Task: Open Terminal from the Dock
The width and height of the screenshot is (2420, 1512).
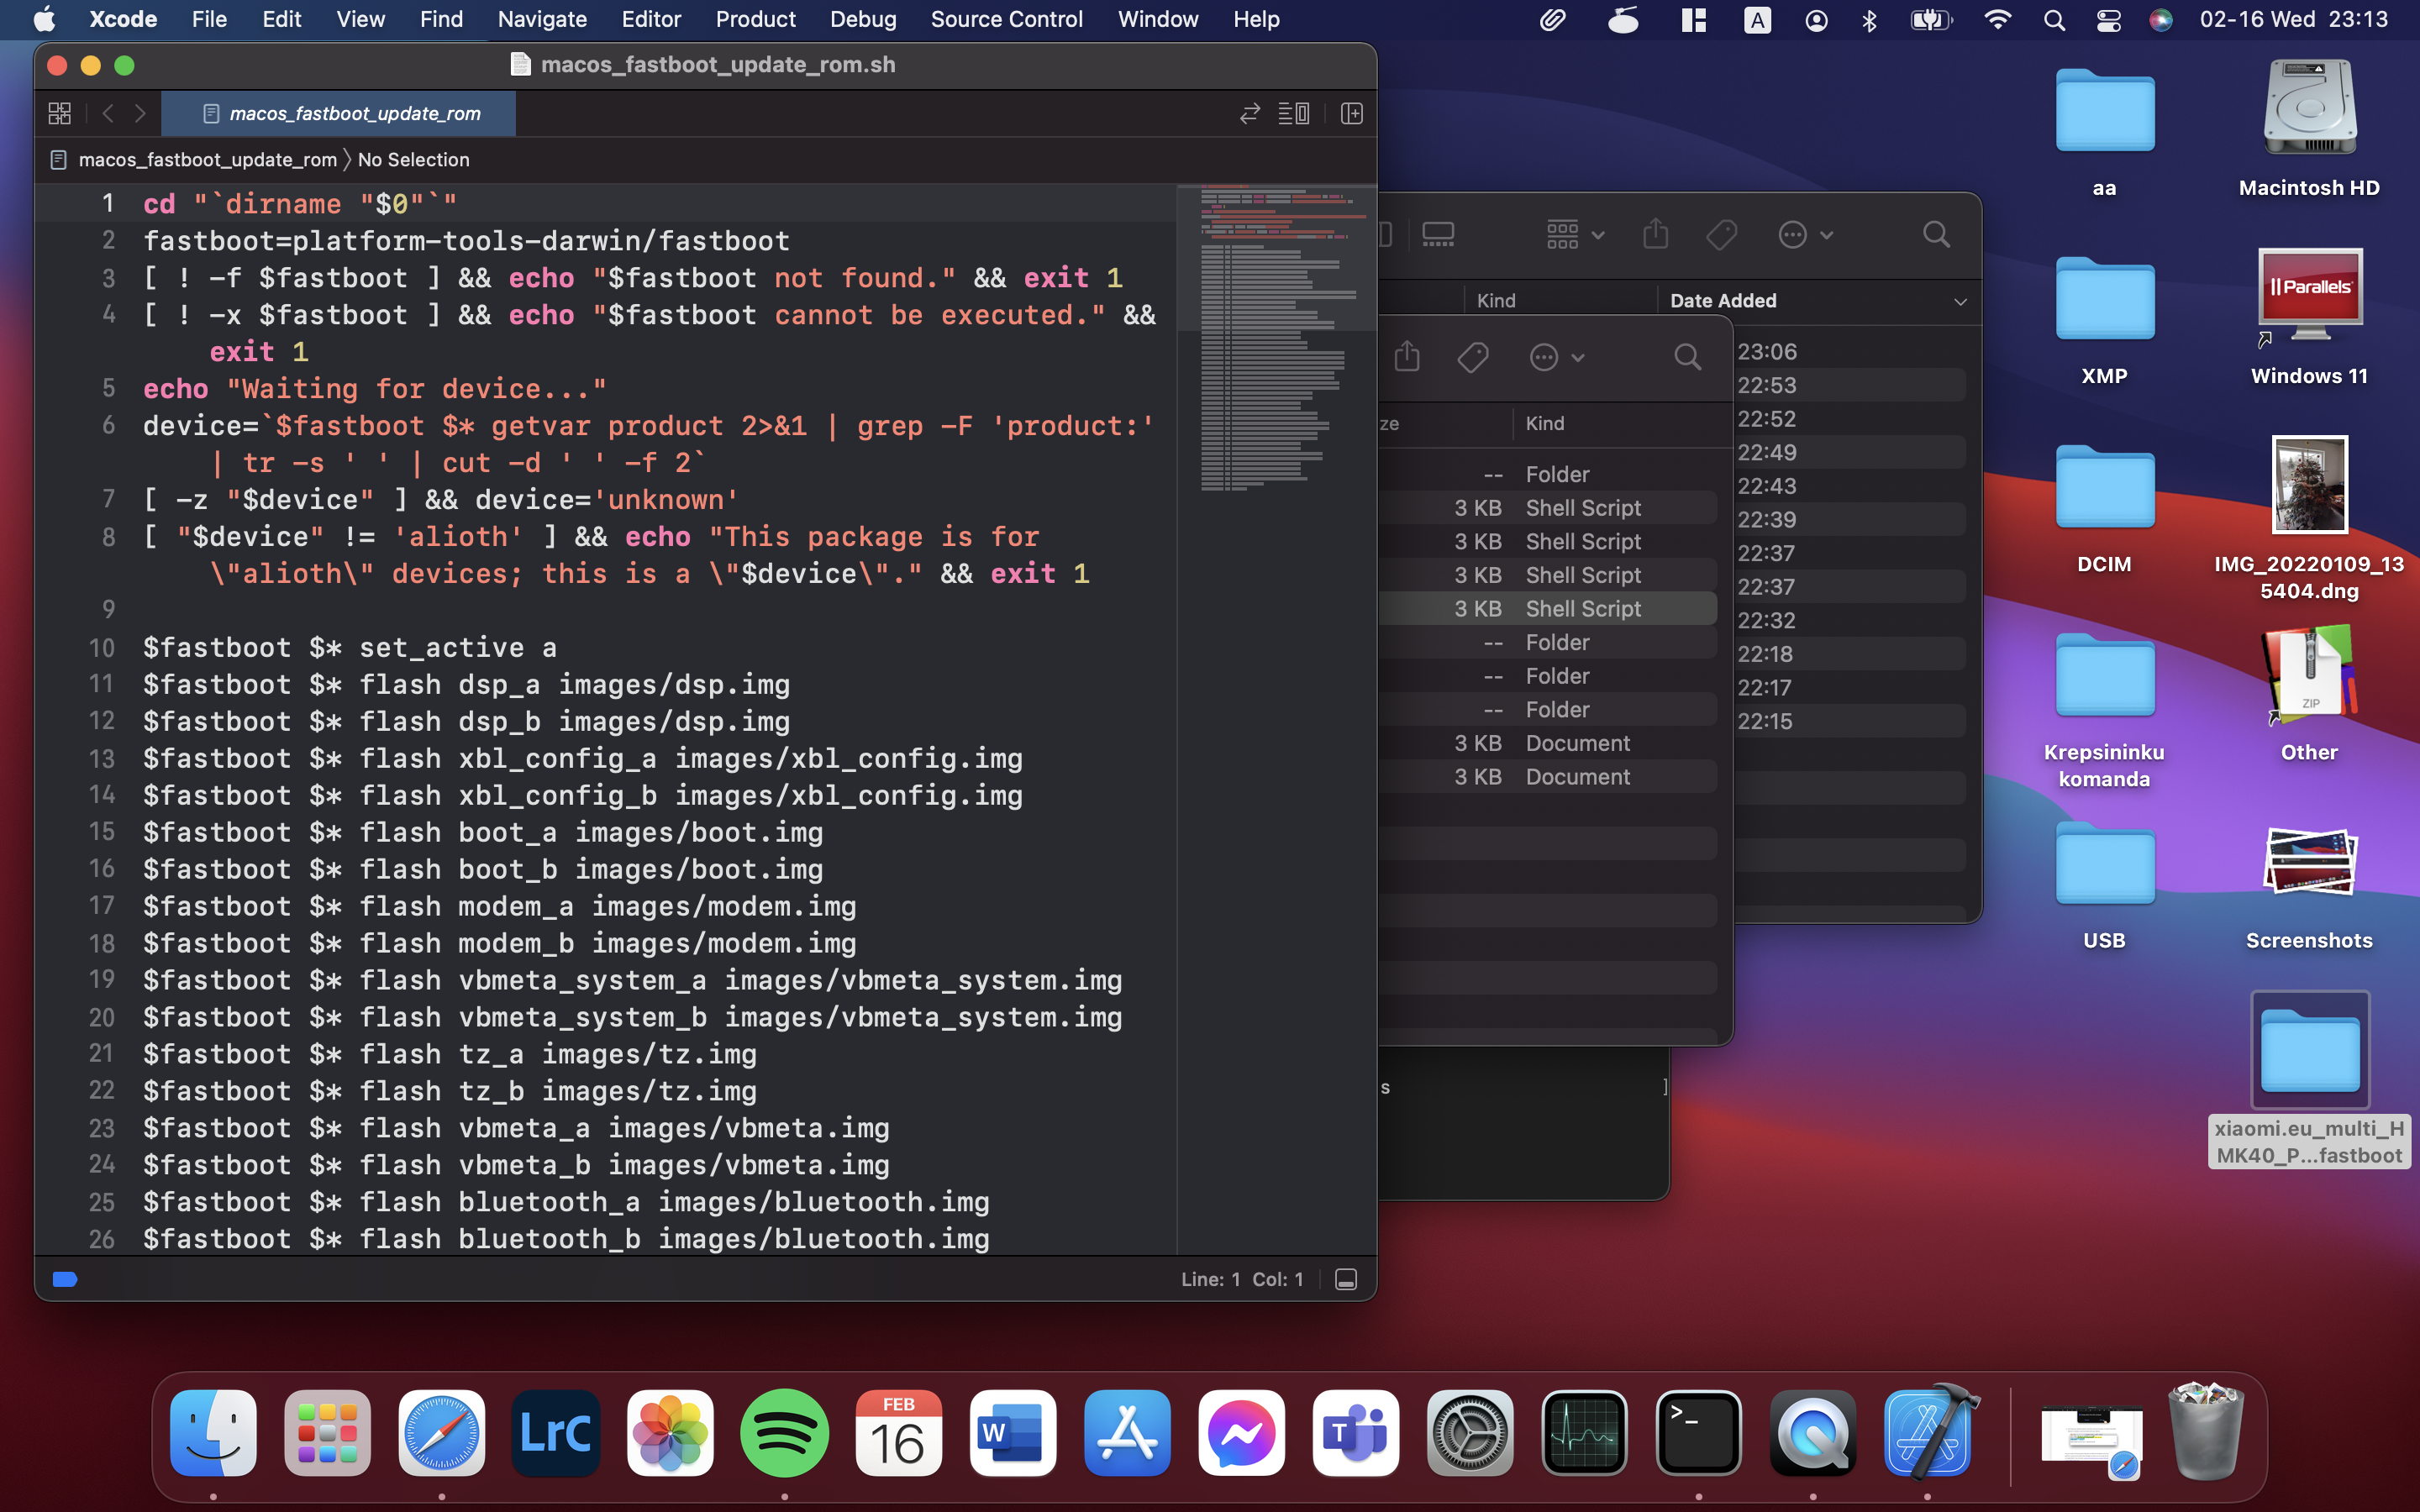Action: click(x=1698, y=1432)
